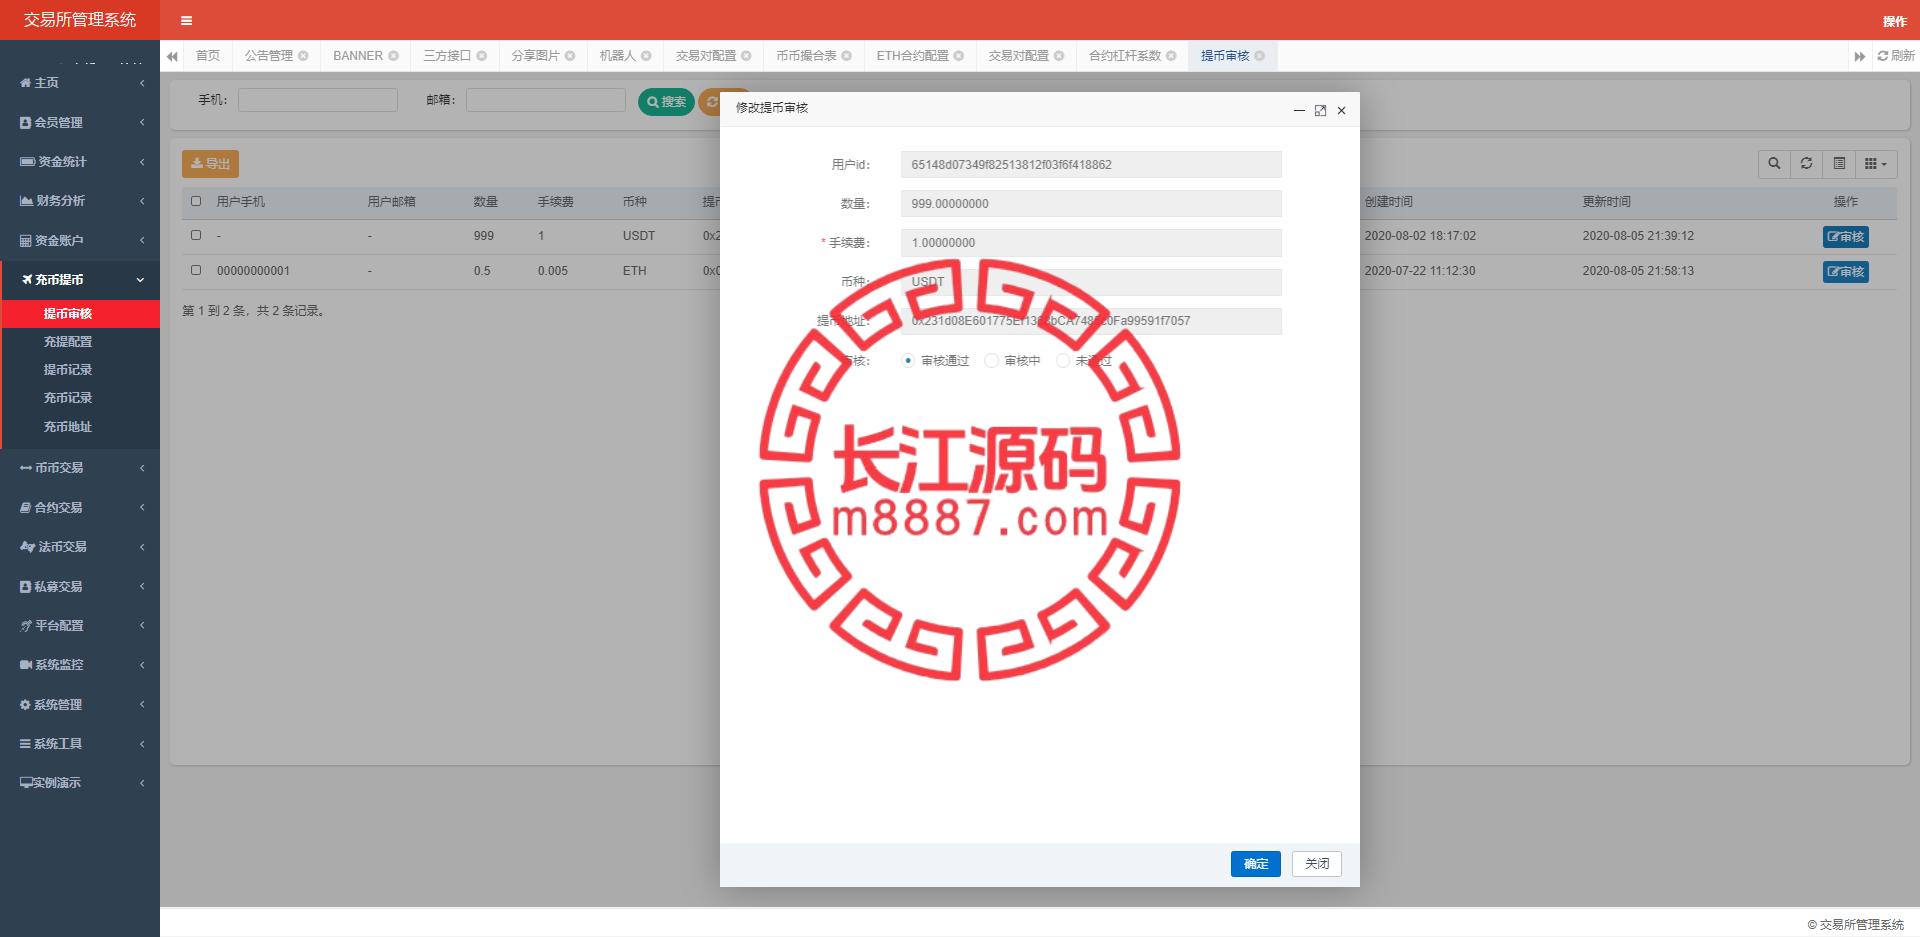The image size is (1920, 937).
Task: Expand the 资金统计 sidebar menu
Action: (80, 162)
